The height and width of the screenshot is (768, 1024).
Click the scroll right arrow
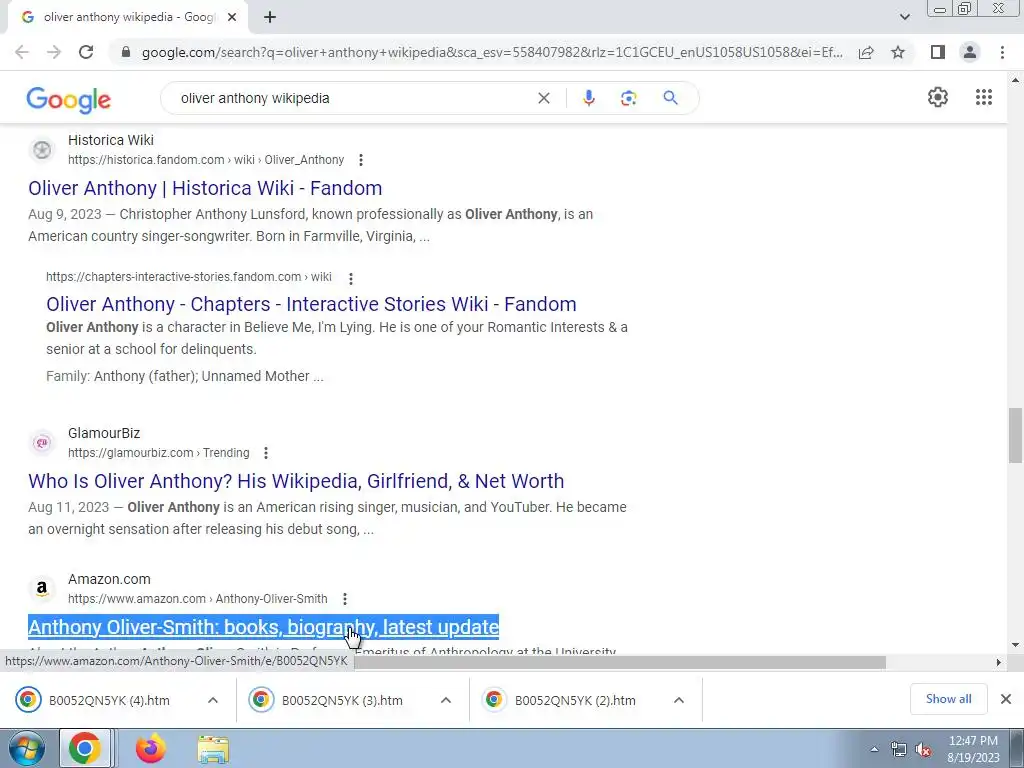pyautogui.click(x=998, y=662)
